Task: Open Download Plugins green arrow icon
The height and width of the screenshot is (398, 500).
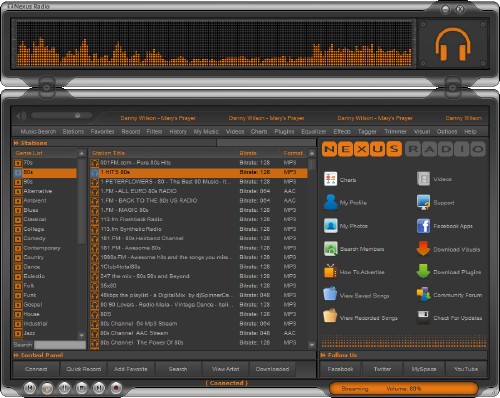Action: pos(423,271)
